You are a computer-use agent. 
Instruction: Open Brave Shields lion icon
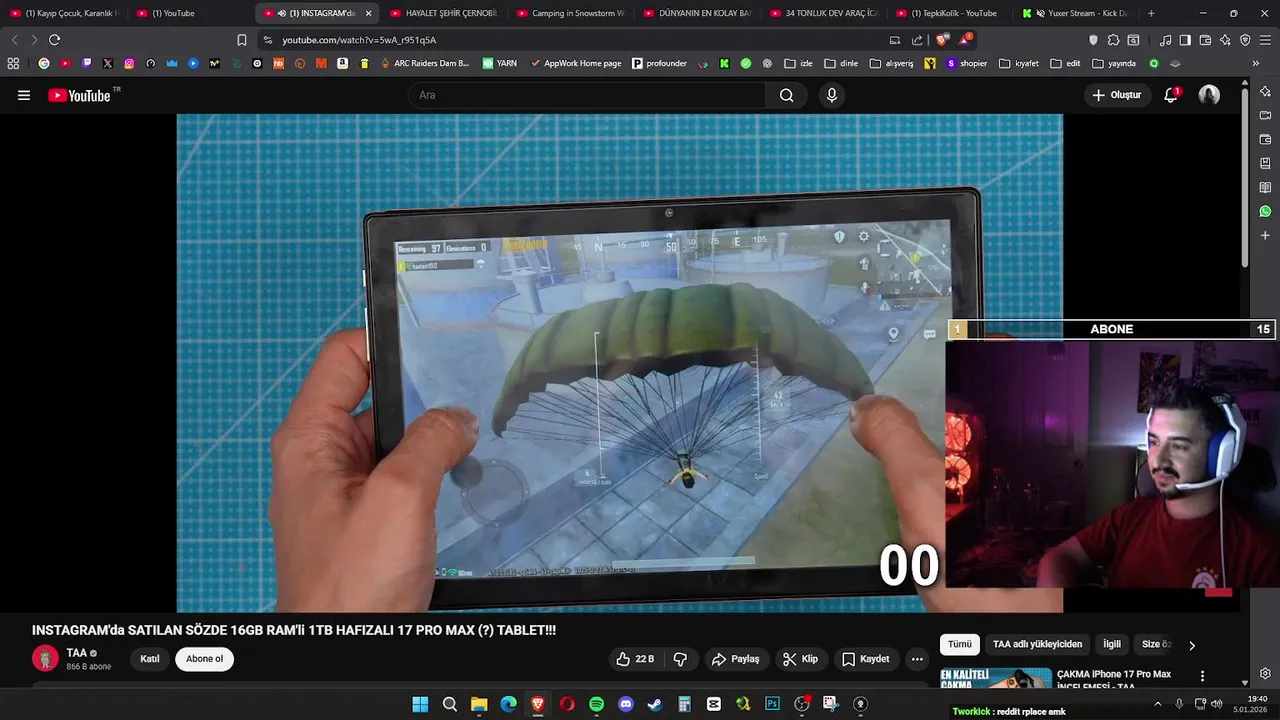tap(942, 40)
